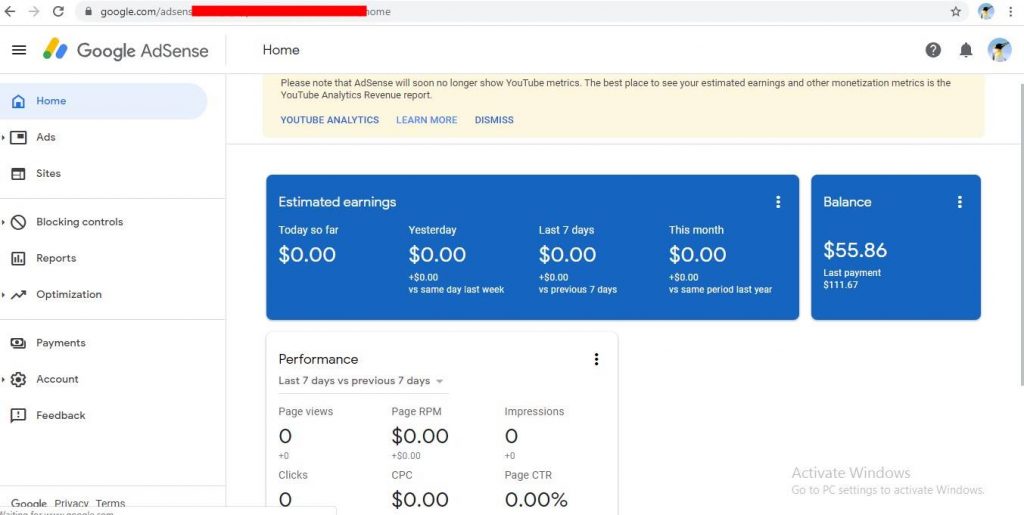
Task: Open Last 7 days comparison dropdown
Action: click(361, 381)
